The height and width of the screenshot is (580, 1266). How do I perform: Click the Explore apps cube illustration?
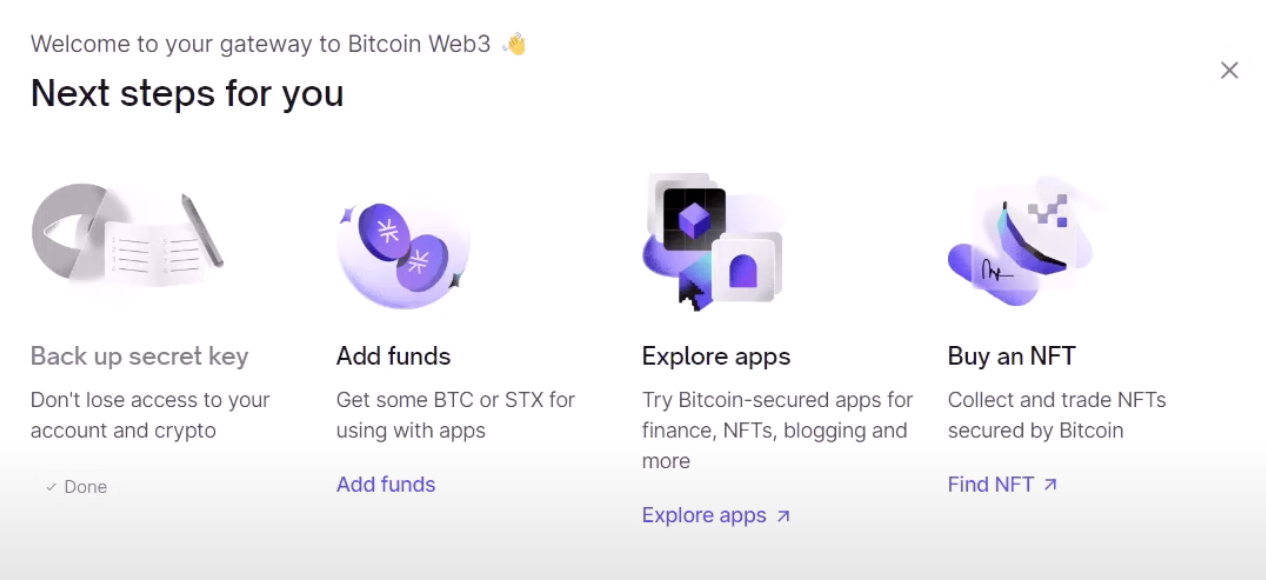coord(712,240)
